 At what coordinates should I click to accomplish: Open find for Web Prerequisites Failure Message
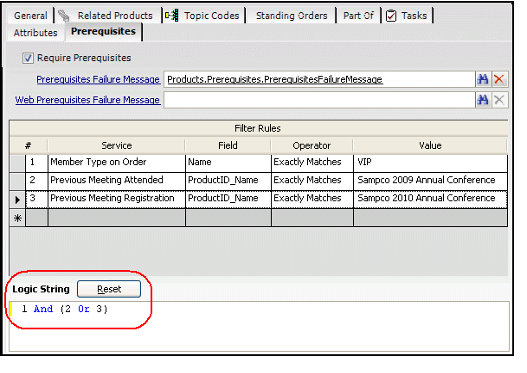pyautogui.click(x=483, y=100)
